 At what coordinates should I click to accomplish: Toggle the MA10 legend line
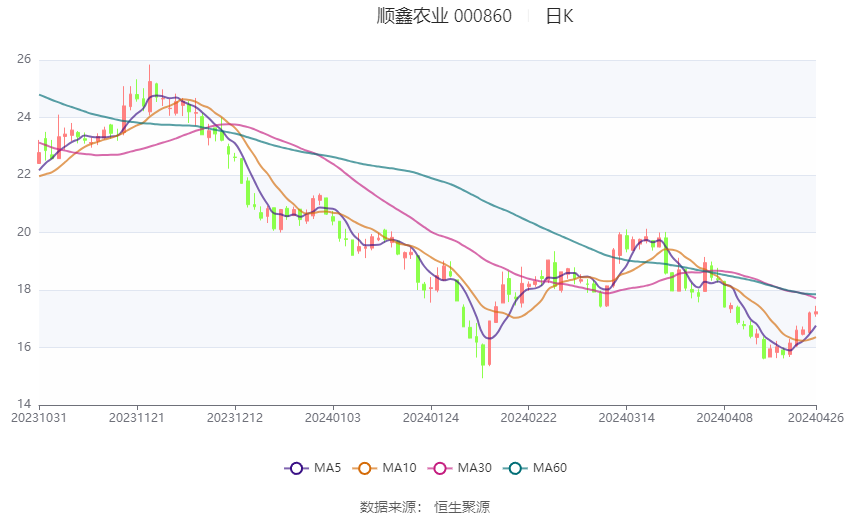(384, 468)
